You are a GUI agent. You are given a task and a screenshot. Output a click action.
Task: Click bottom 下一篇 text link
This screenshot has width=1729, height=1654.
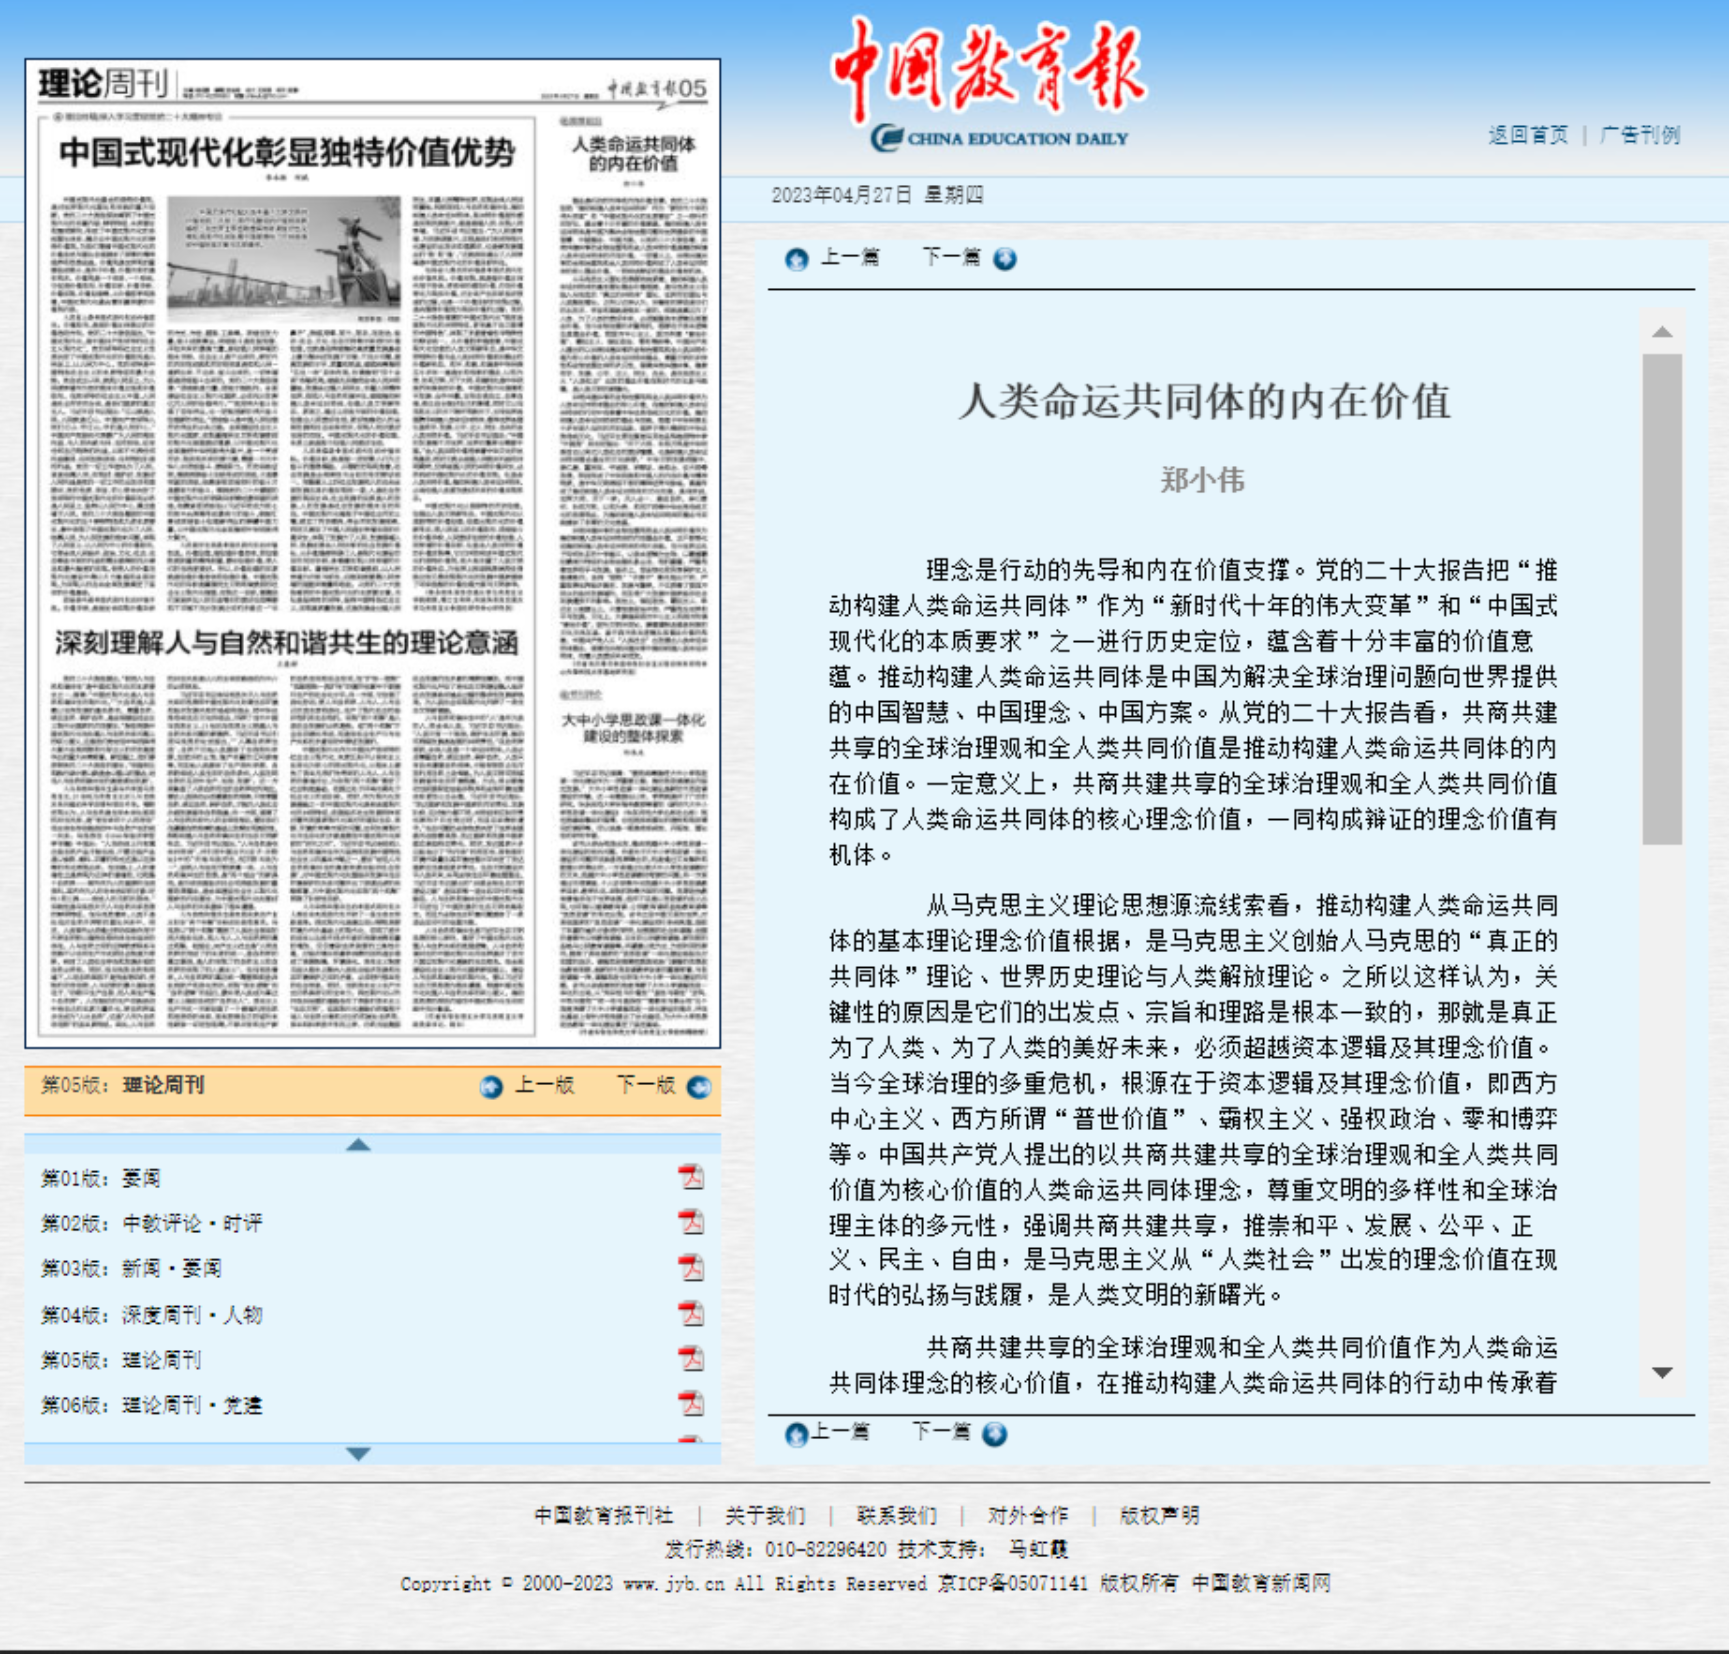[x=941, y=1432]
